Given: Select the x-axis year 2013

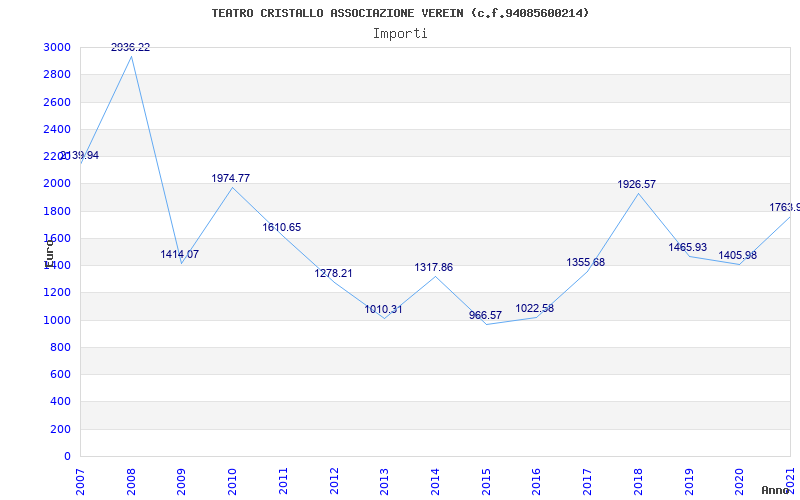Looking at the screenshot, I should 385,481.
